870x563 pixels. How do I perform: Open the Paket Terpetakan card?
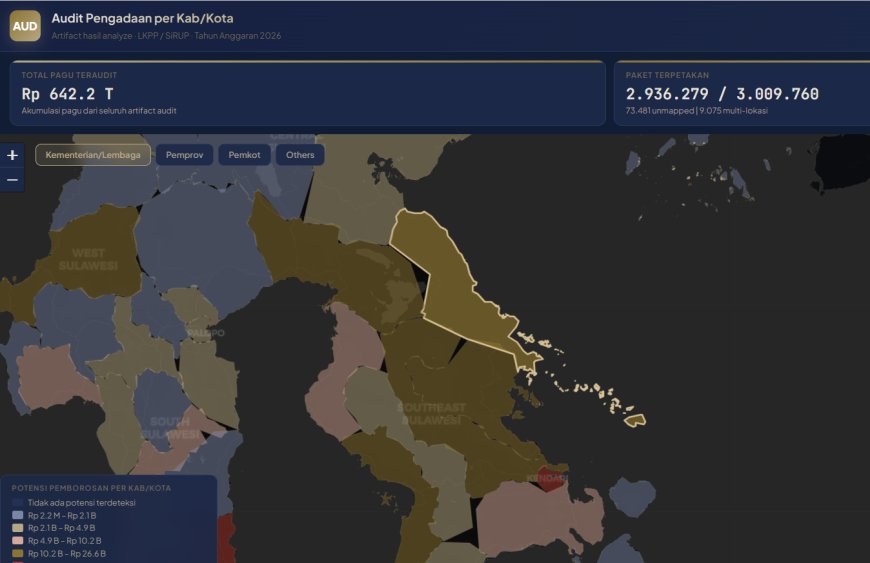tap(740, 93)
